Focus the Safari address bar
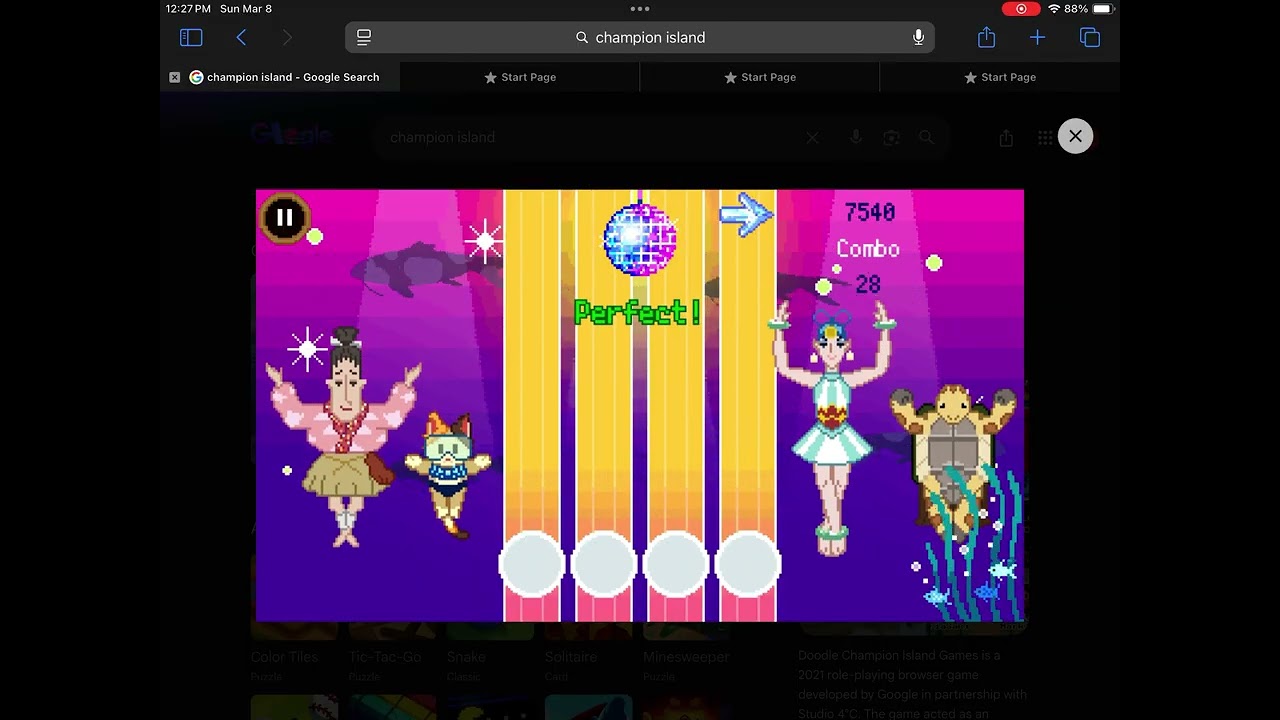The image size is (1280, 720). (x=640, y=37)
